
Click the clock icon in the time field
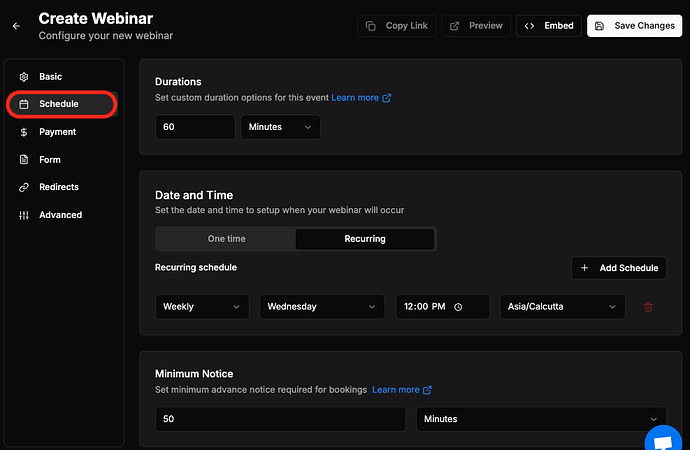(458, 307)
